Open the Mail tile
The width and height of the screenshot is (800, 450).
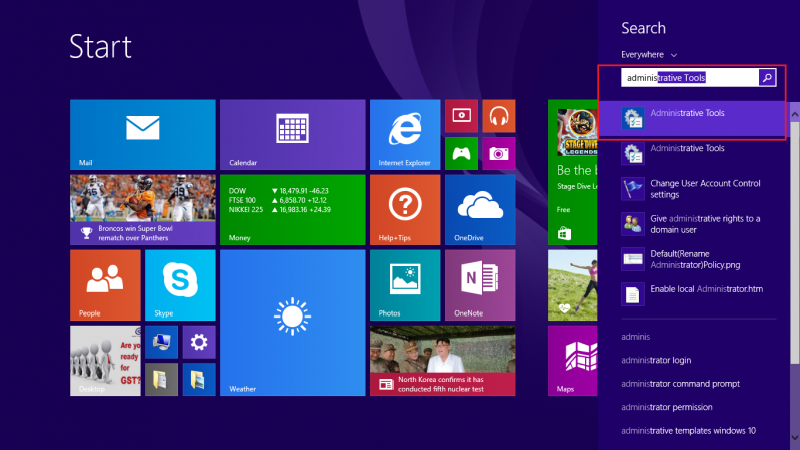tap(143, 135)
